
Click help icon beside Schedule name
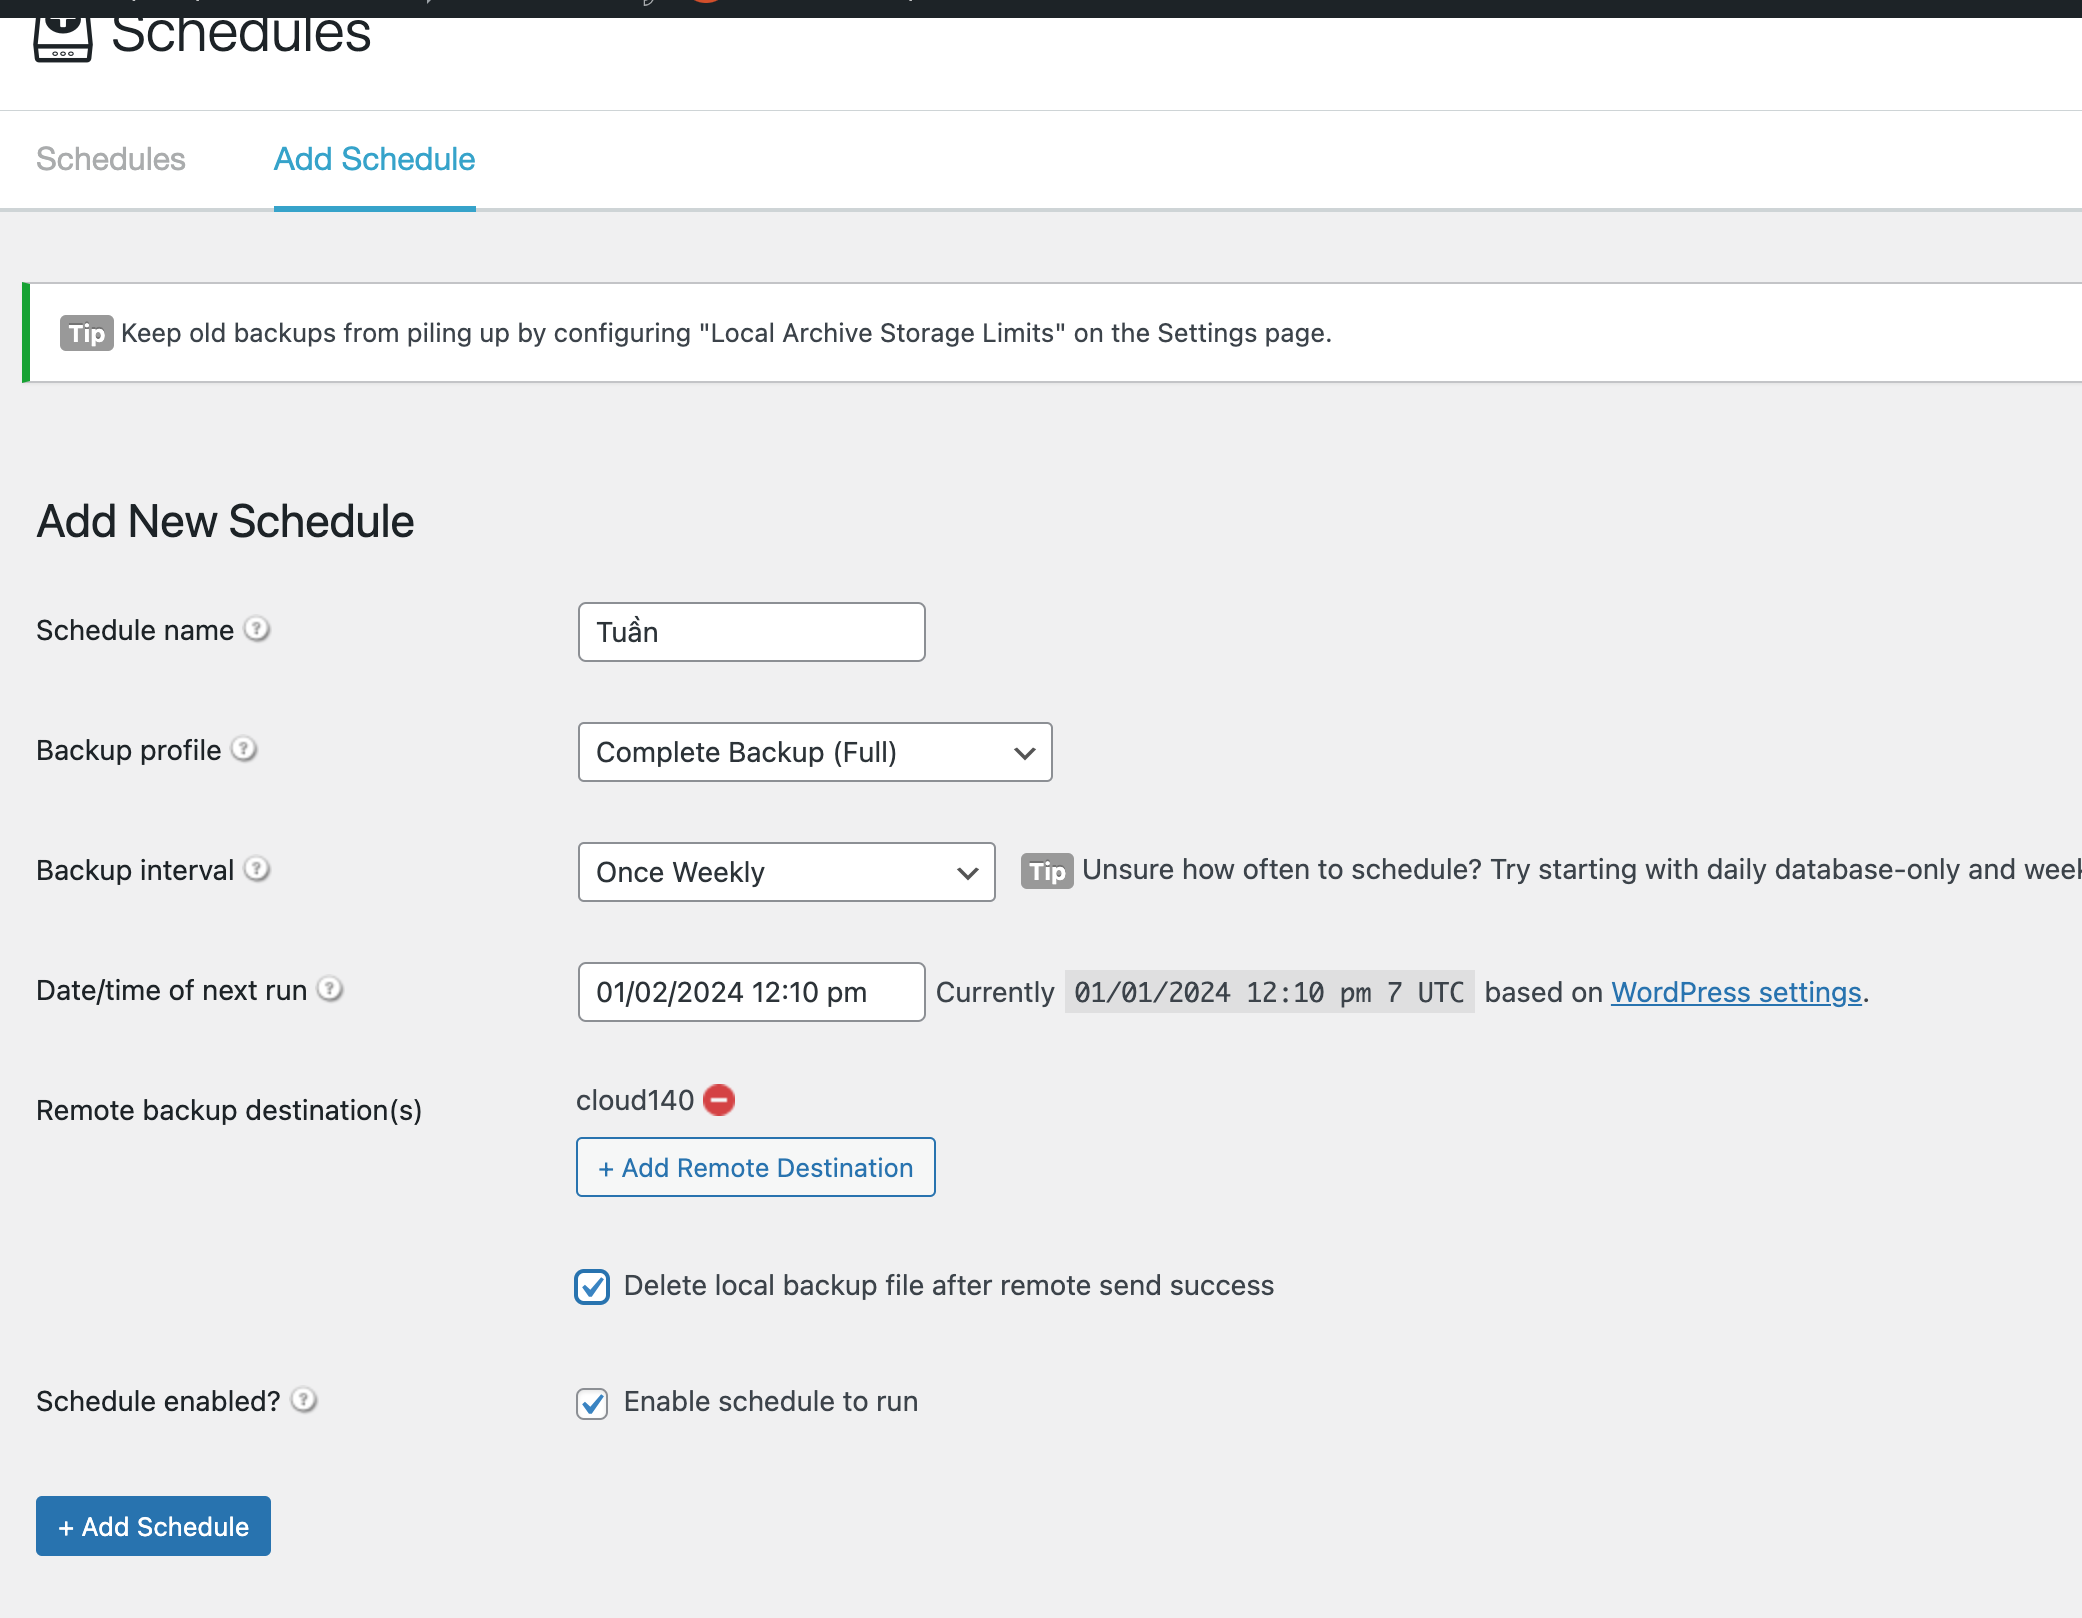tap(257, 629)
